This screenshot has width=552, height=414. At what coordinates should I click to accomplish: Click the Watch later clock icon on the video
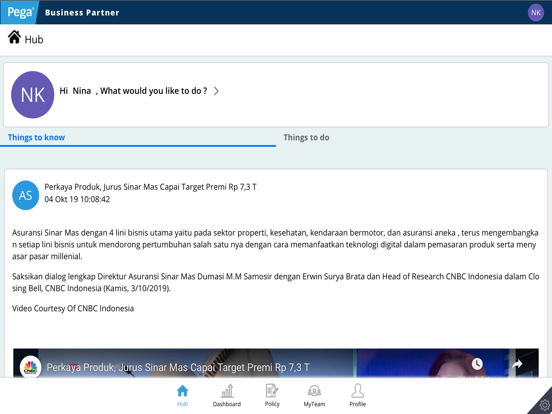[477, 364]
